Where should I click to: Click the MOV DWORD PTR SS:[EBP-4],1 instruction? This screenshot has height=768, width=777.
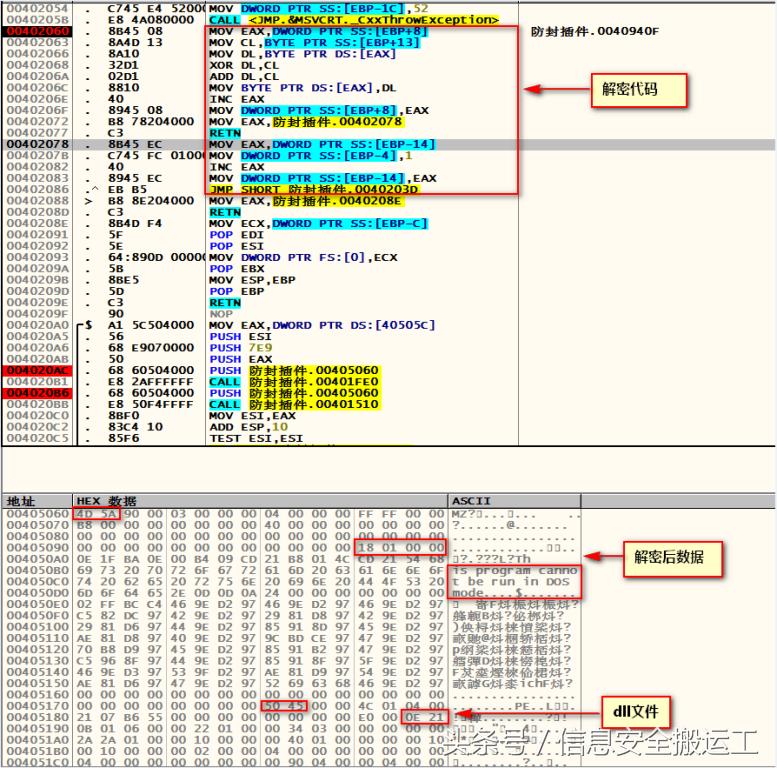point(310,156)
